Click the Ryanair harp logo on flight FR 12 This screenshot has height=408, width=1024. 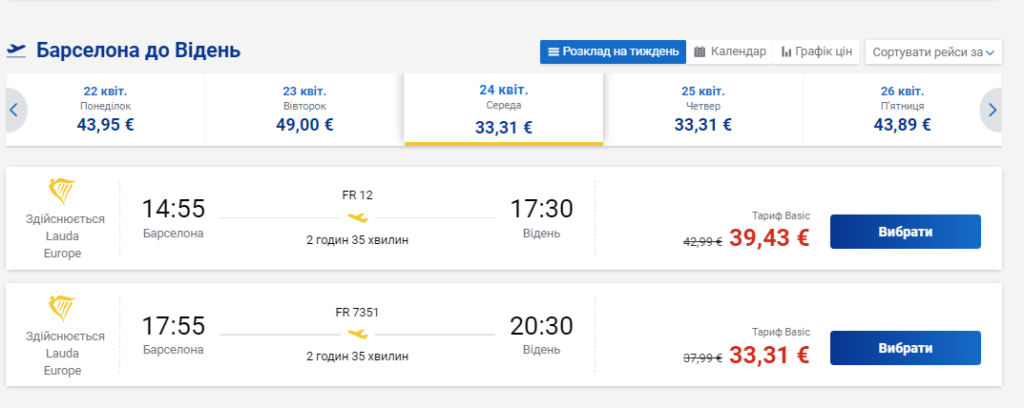(x=62, y=192)
